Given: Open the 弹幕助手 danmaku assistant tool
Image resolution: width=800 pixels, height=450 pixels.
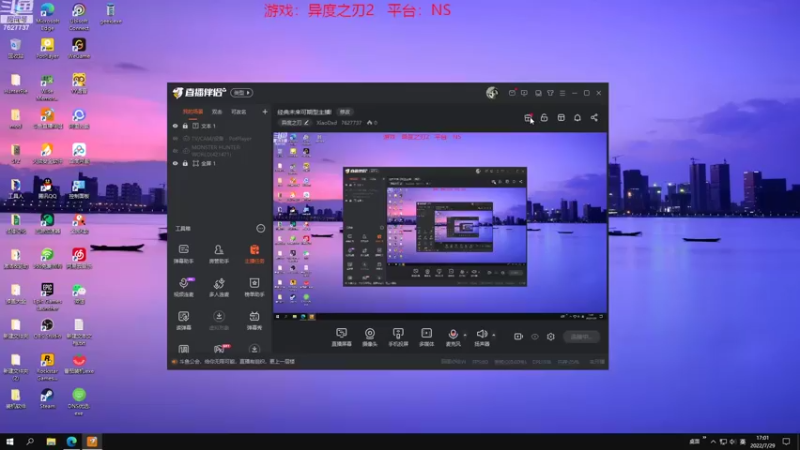Looking at the screenshot, I should 184,253.
